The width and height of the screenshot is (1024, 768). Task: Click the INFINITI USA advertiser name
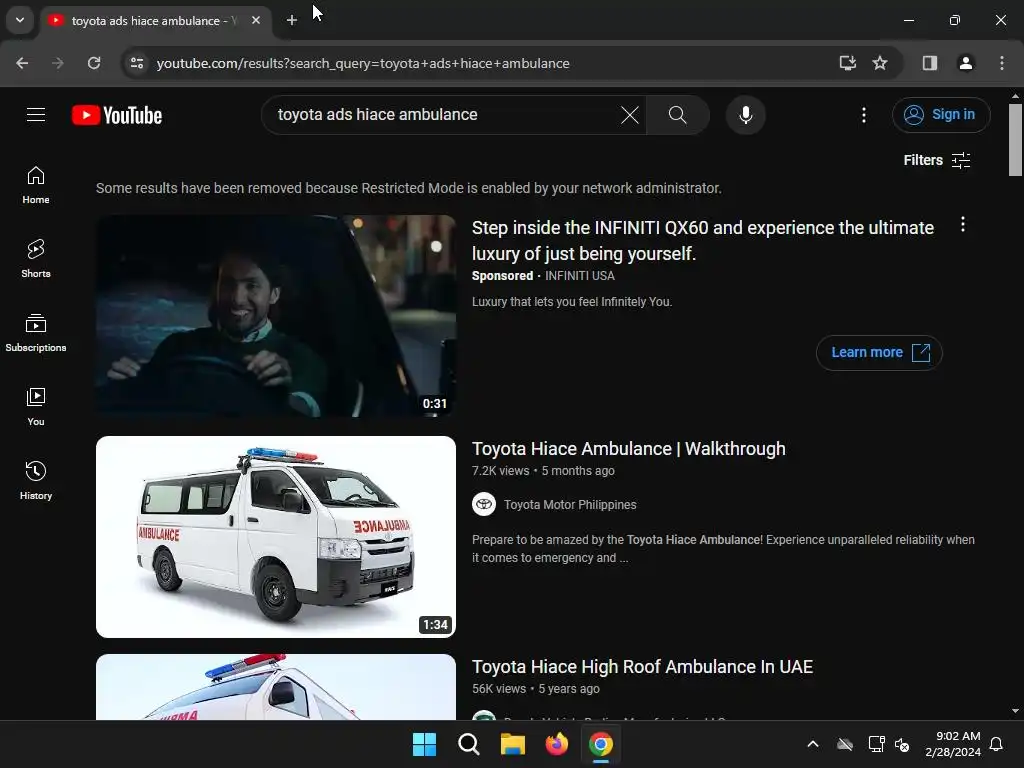click(579, 276)
